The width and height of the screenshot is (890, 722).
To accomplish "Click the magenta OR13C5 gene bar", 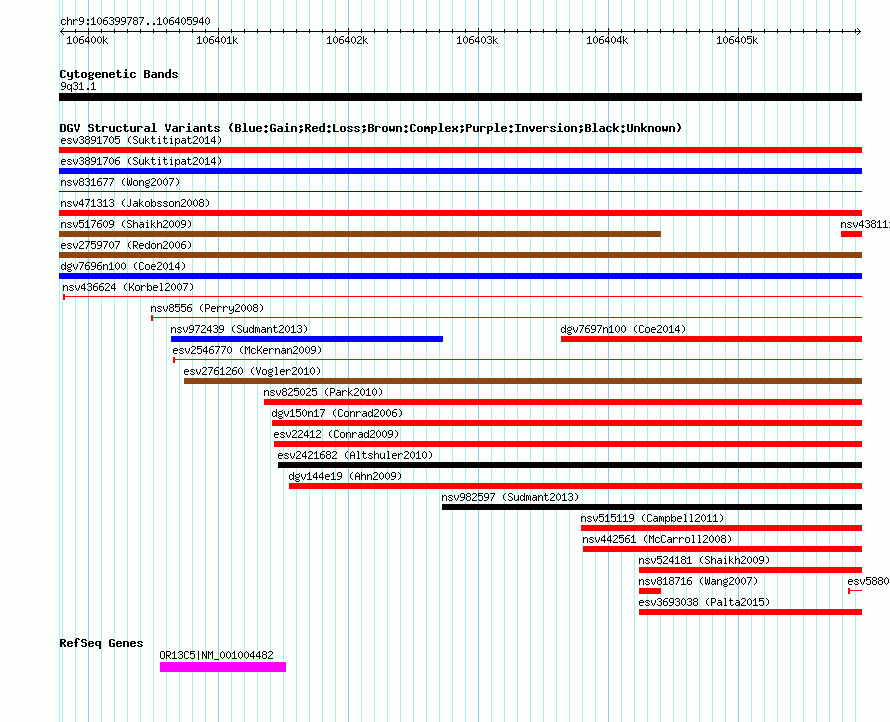I will pos(222,667).
